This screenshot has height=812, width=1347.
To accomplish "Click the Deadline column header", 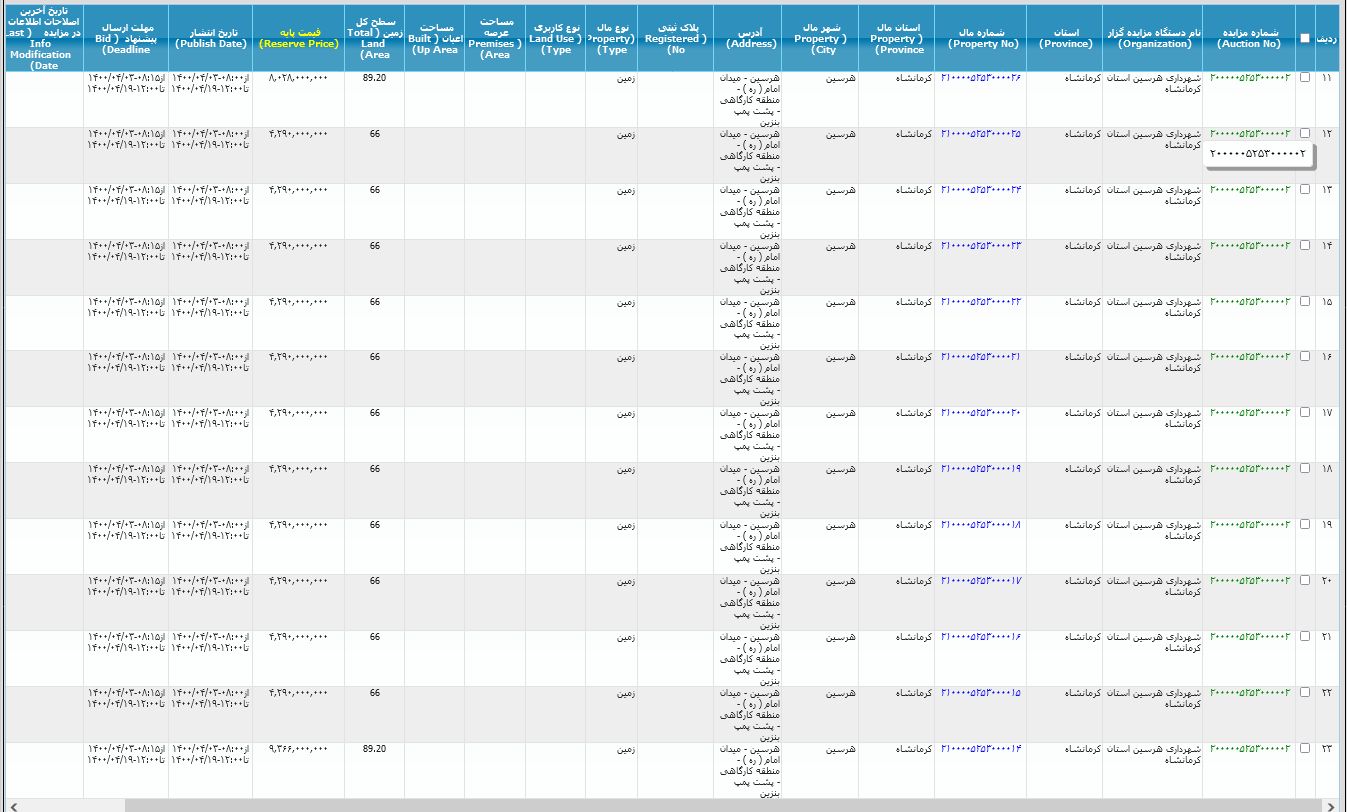I will pyautogui.click(x=125, y=38).
